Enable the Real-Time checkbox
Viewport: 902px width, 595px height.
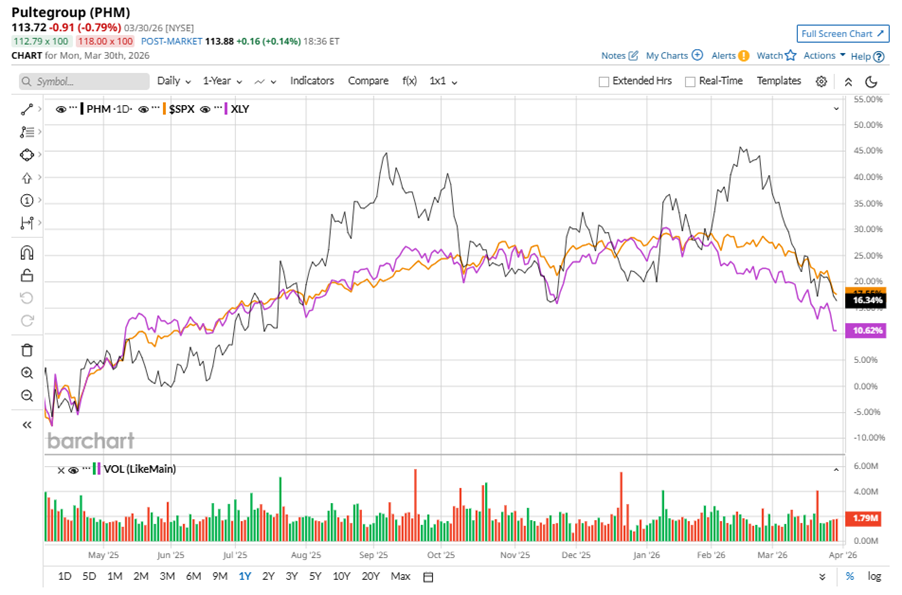pyautogui.click(x=690, y=82)
